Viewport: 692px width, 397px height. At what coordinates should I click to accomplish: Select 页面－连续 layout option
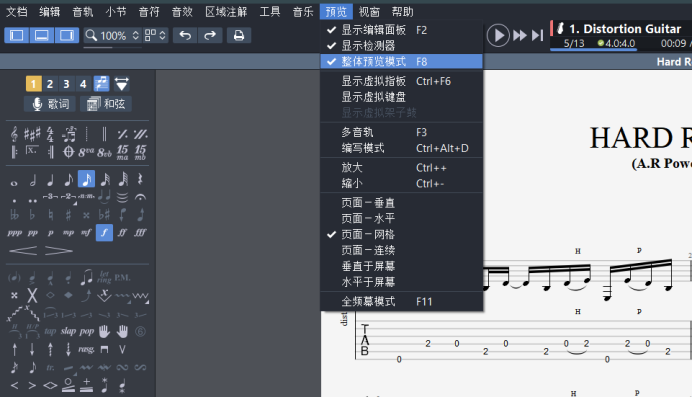pos(402,250)
